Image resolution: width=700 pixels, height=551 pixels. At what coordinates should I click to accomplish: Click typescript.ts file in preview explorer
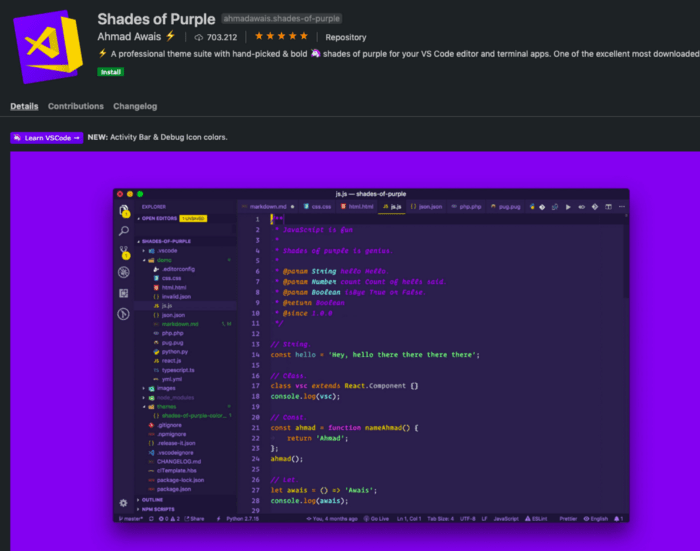coord(185,370)
